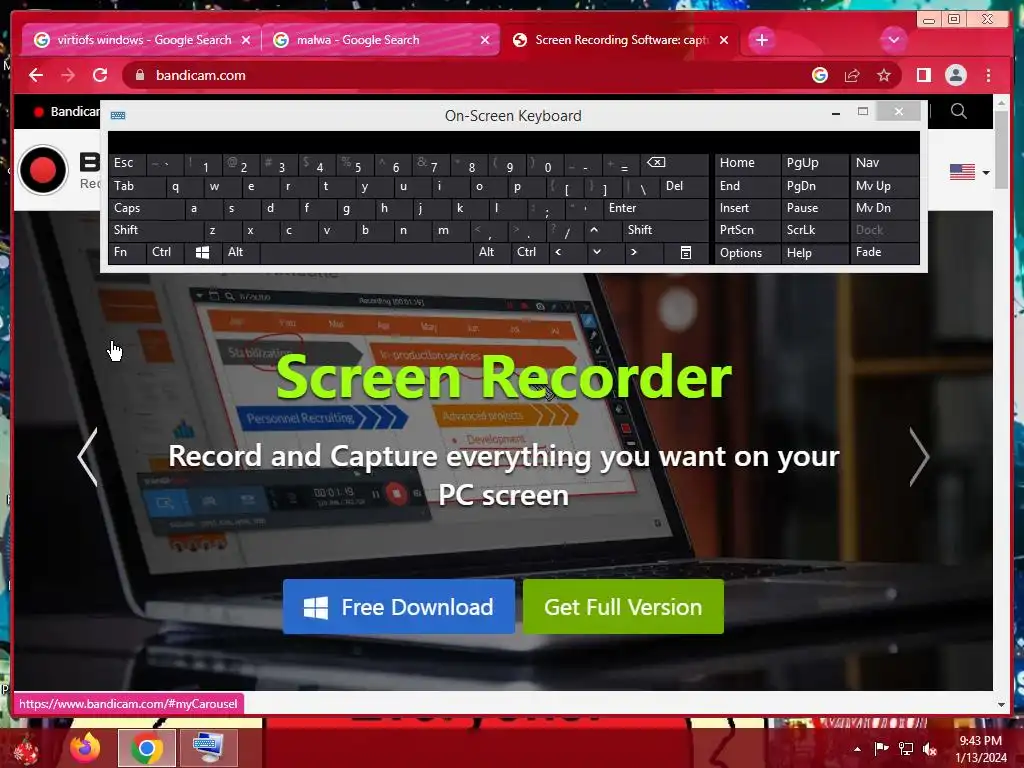Click the bandicam.com address bar

pyautogui.click(x=470, y=76)
